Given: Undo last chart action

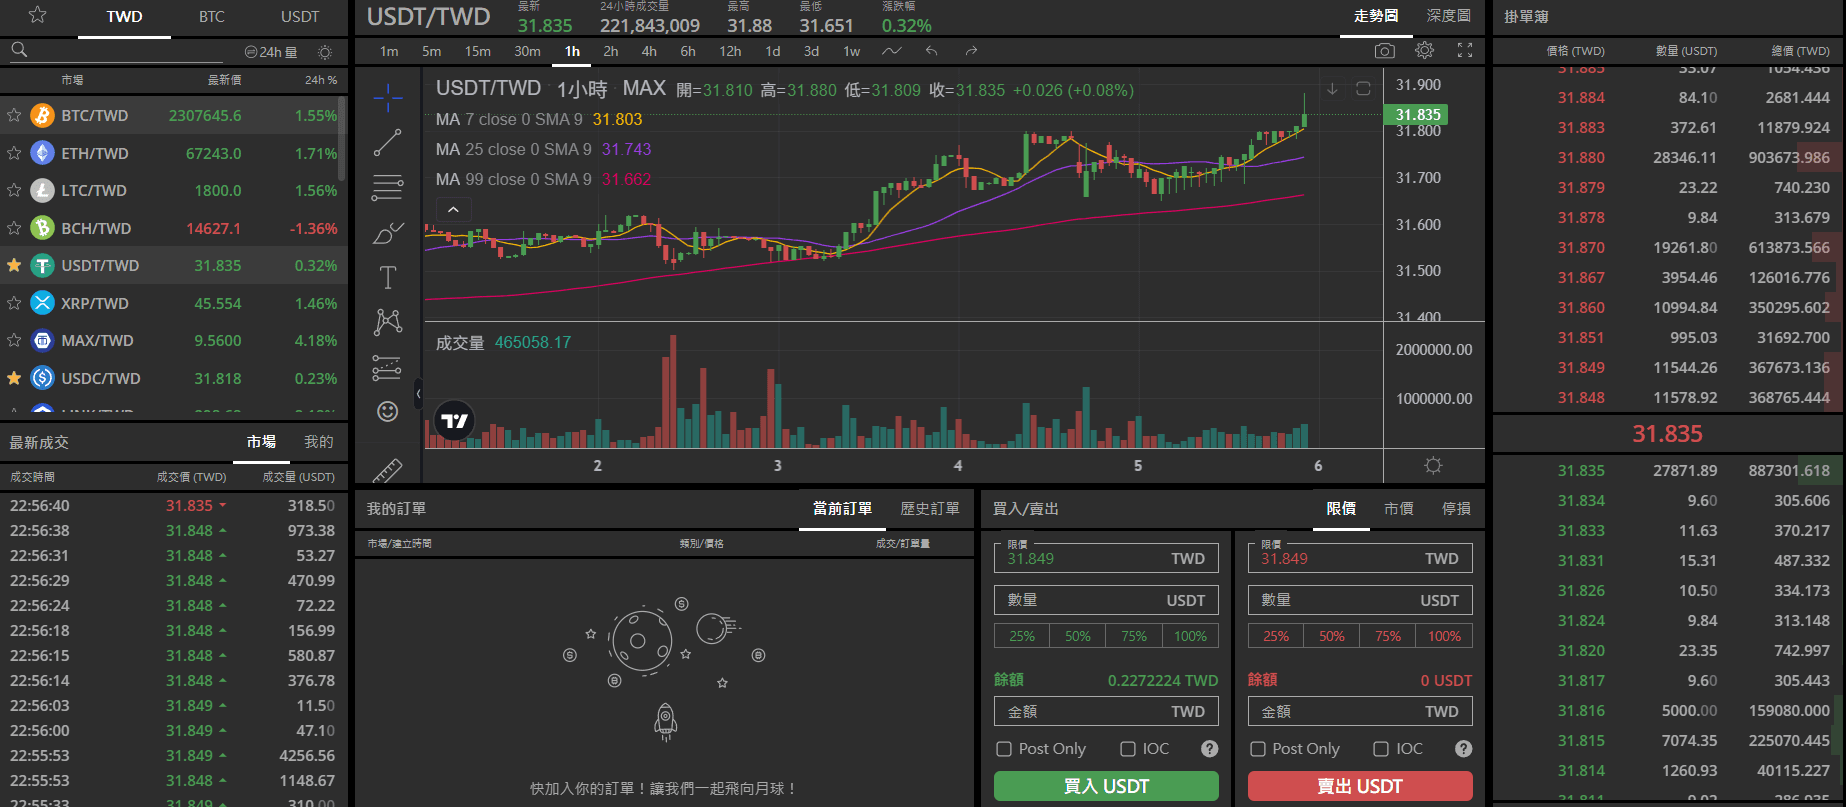Looking at the screenshot, I should click(x=932, y=51).
